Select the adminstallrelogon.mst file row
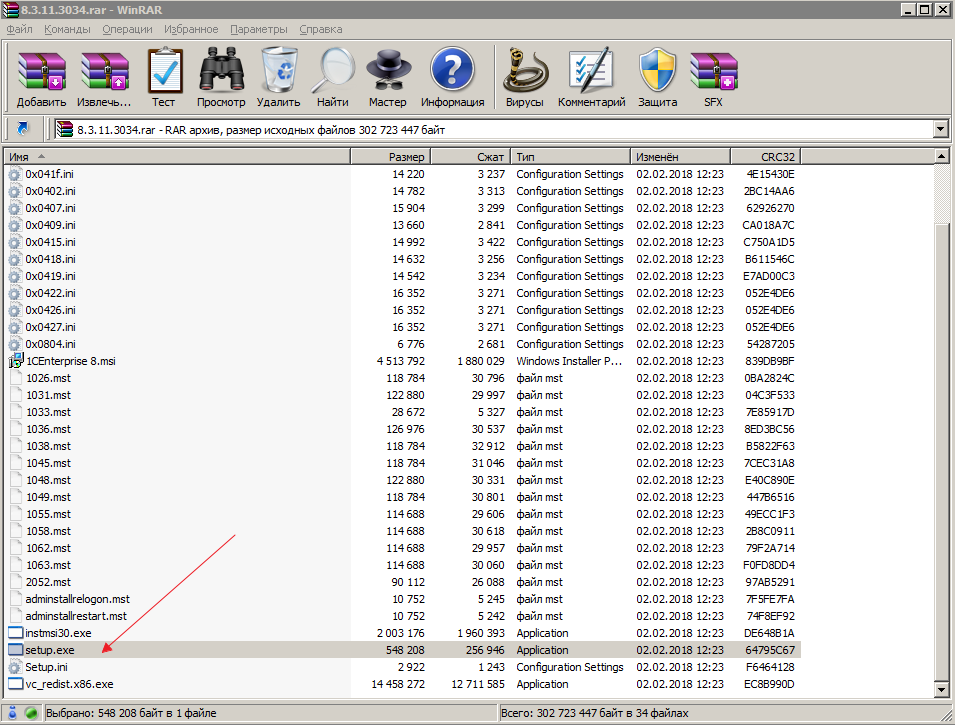Viewport: 955px width, 725px height. 403,599
